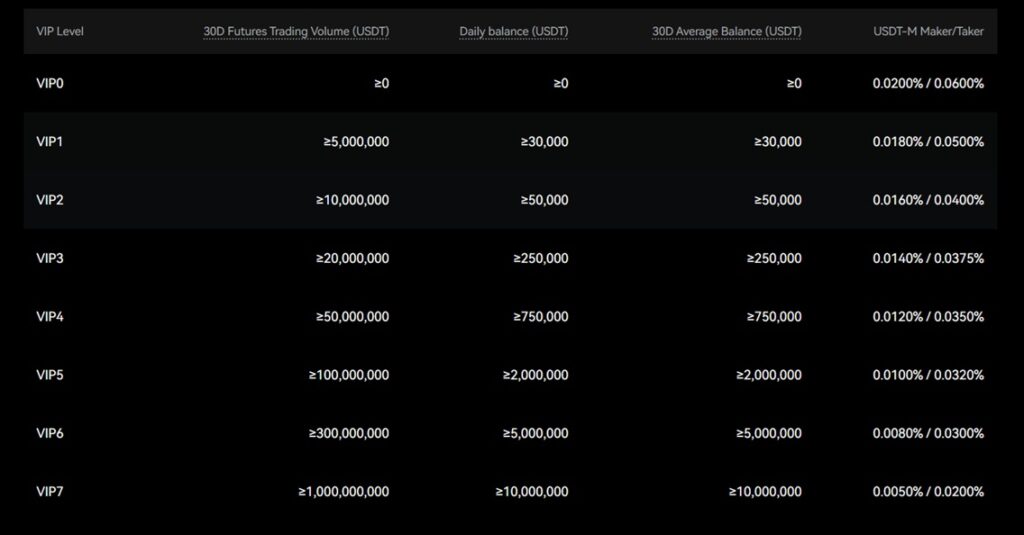Screen dimensions: 1024x535
Task: Click the Daily balance (USDT) header
Action: tap(513, 31)
